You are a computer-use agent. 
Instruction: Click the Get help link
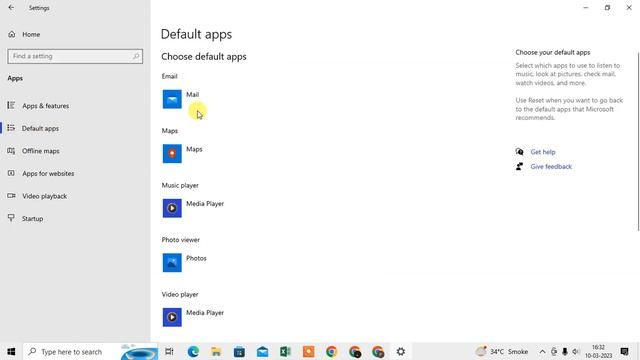point(543,152)
